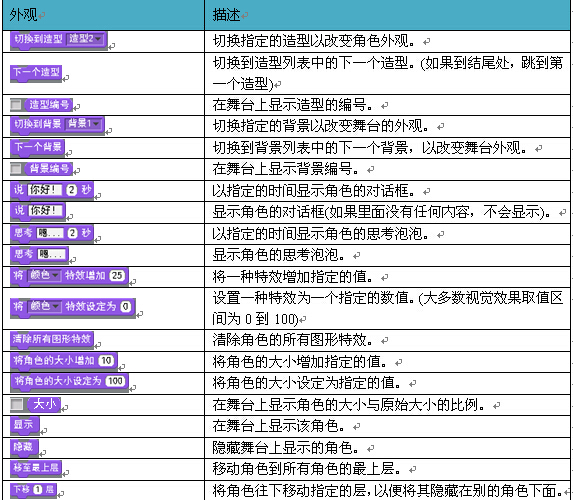This screenshot has height=500, width=573.
Task: Click description 切换指定的背景以改变舞台的外观
Action: 321,126
